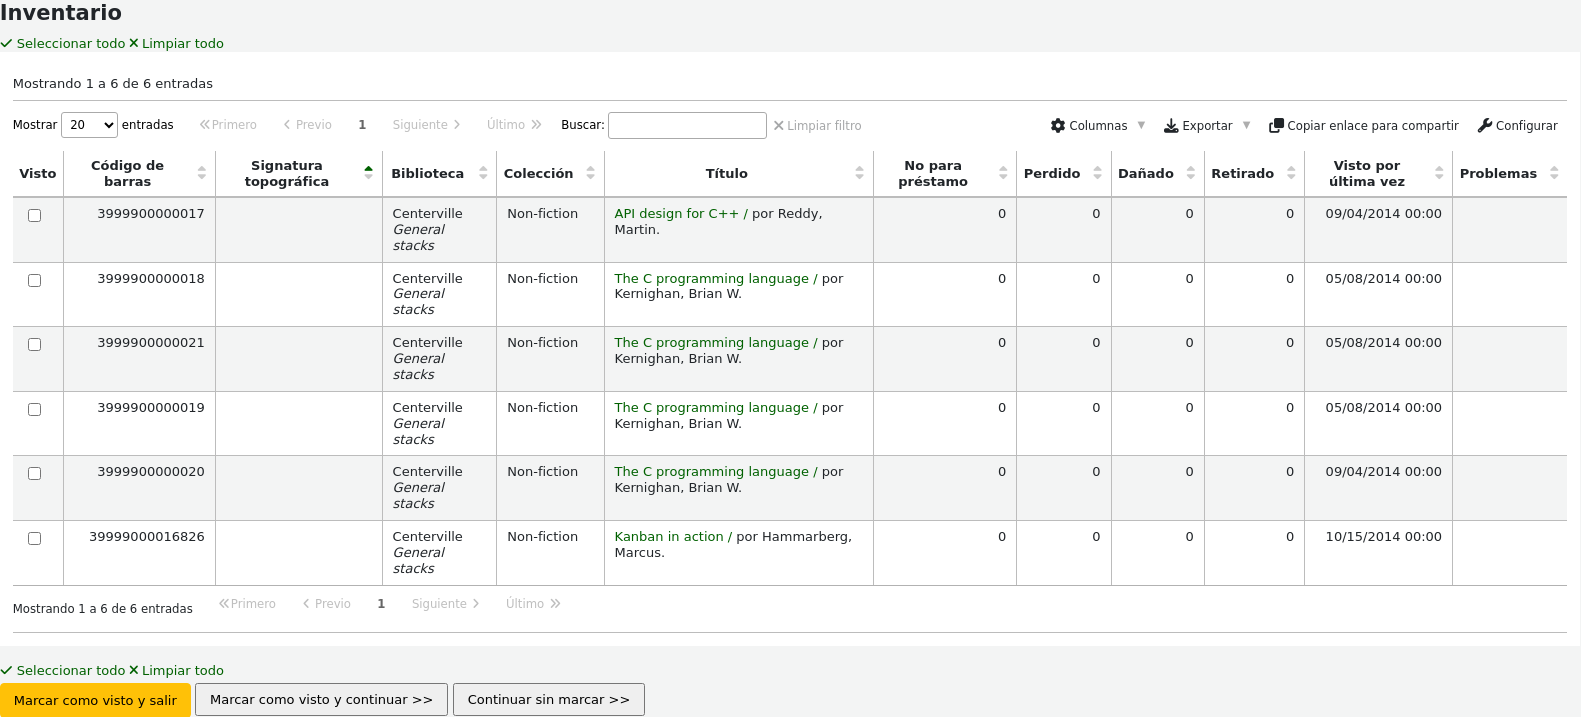Click the bottom Limpiar todo X icon

(134, 671)
